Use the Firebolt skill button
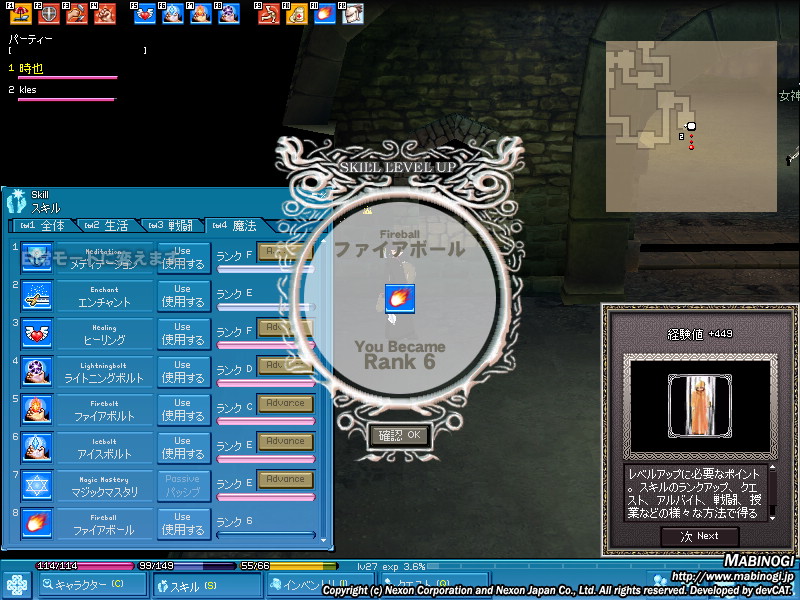Image resolution: width=800 pixels, height=600 pixels. pos(183,410)
